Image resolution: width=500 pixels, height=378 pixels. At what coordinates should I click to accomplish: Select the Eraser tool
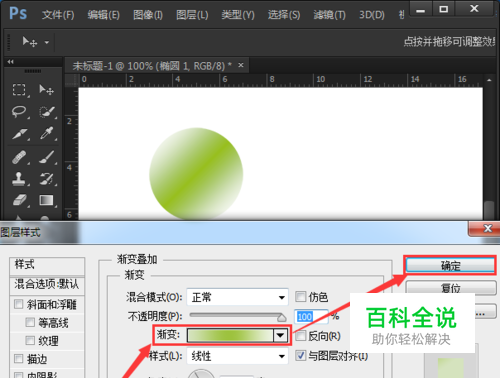(19, 200)
